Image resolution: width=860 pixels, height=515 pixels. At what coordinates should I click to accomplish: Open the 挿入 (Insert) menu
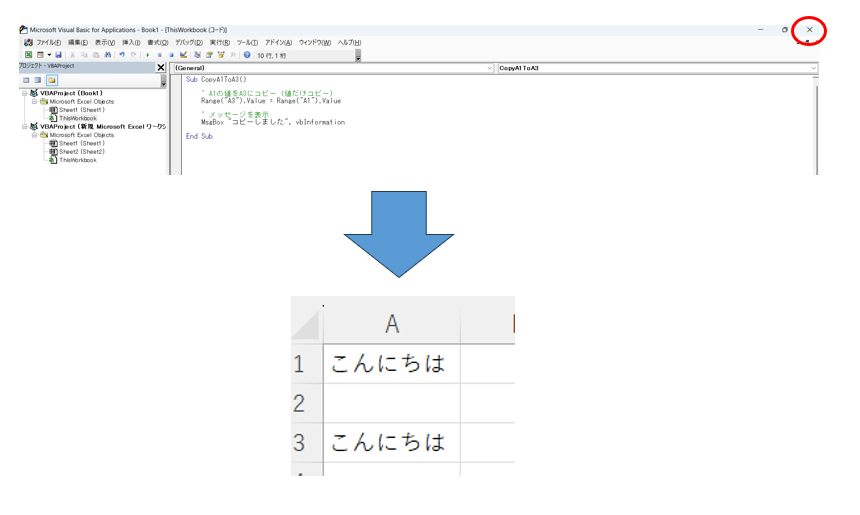coord(131,43)
